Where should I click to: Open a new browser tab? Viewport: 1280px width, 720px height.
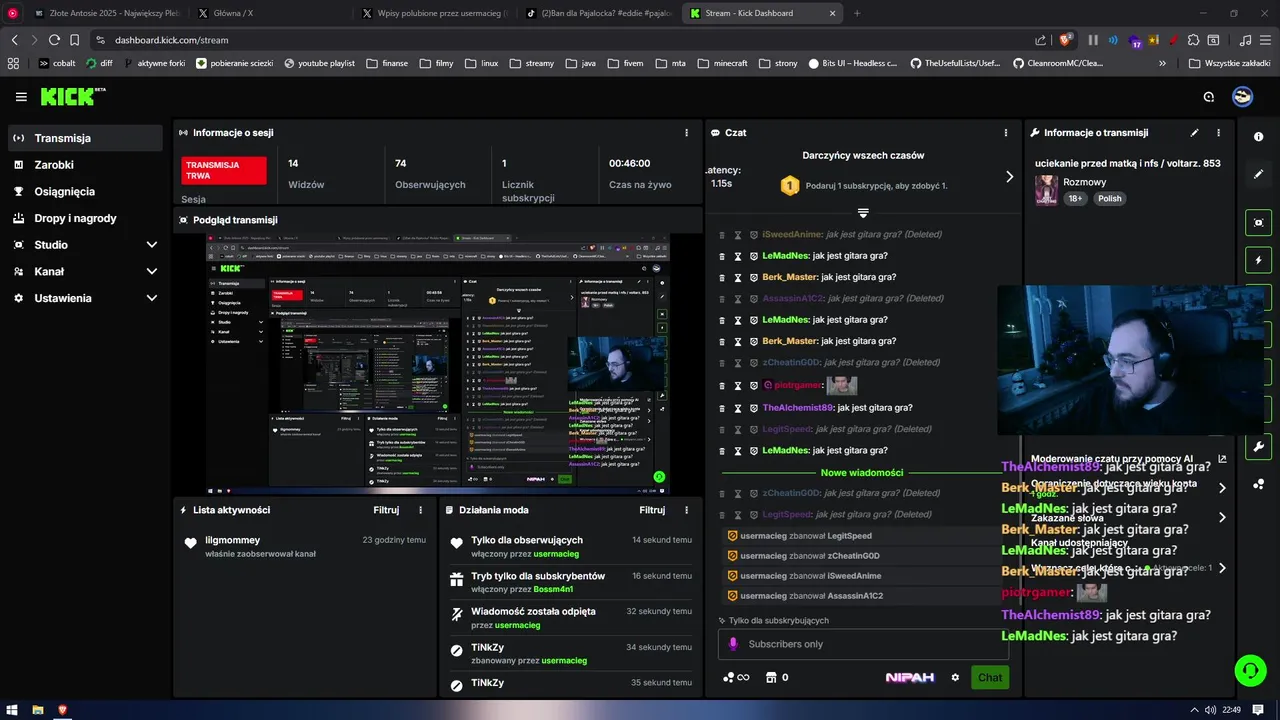[x=857, y=13]
